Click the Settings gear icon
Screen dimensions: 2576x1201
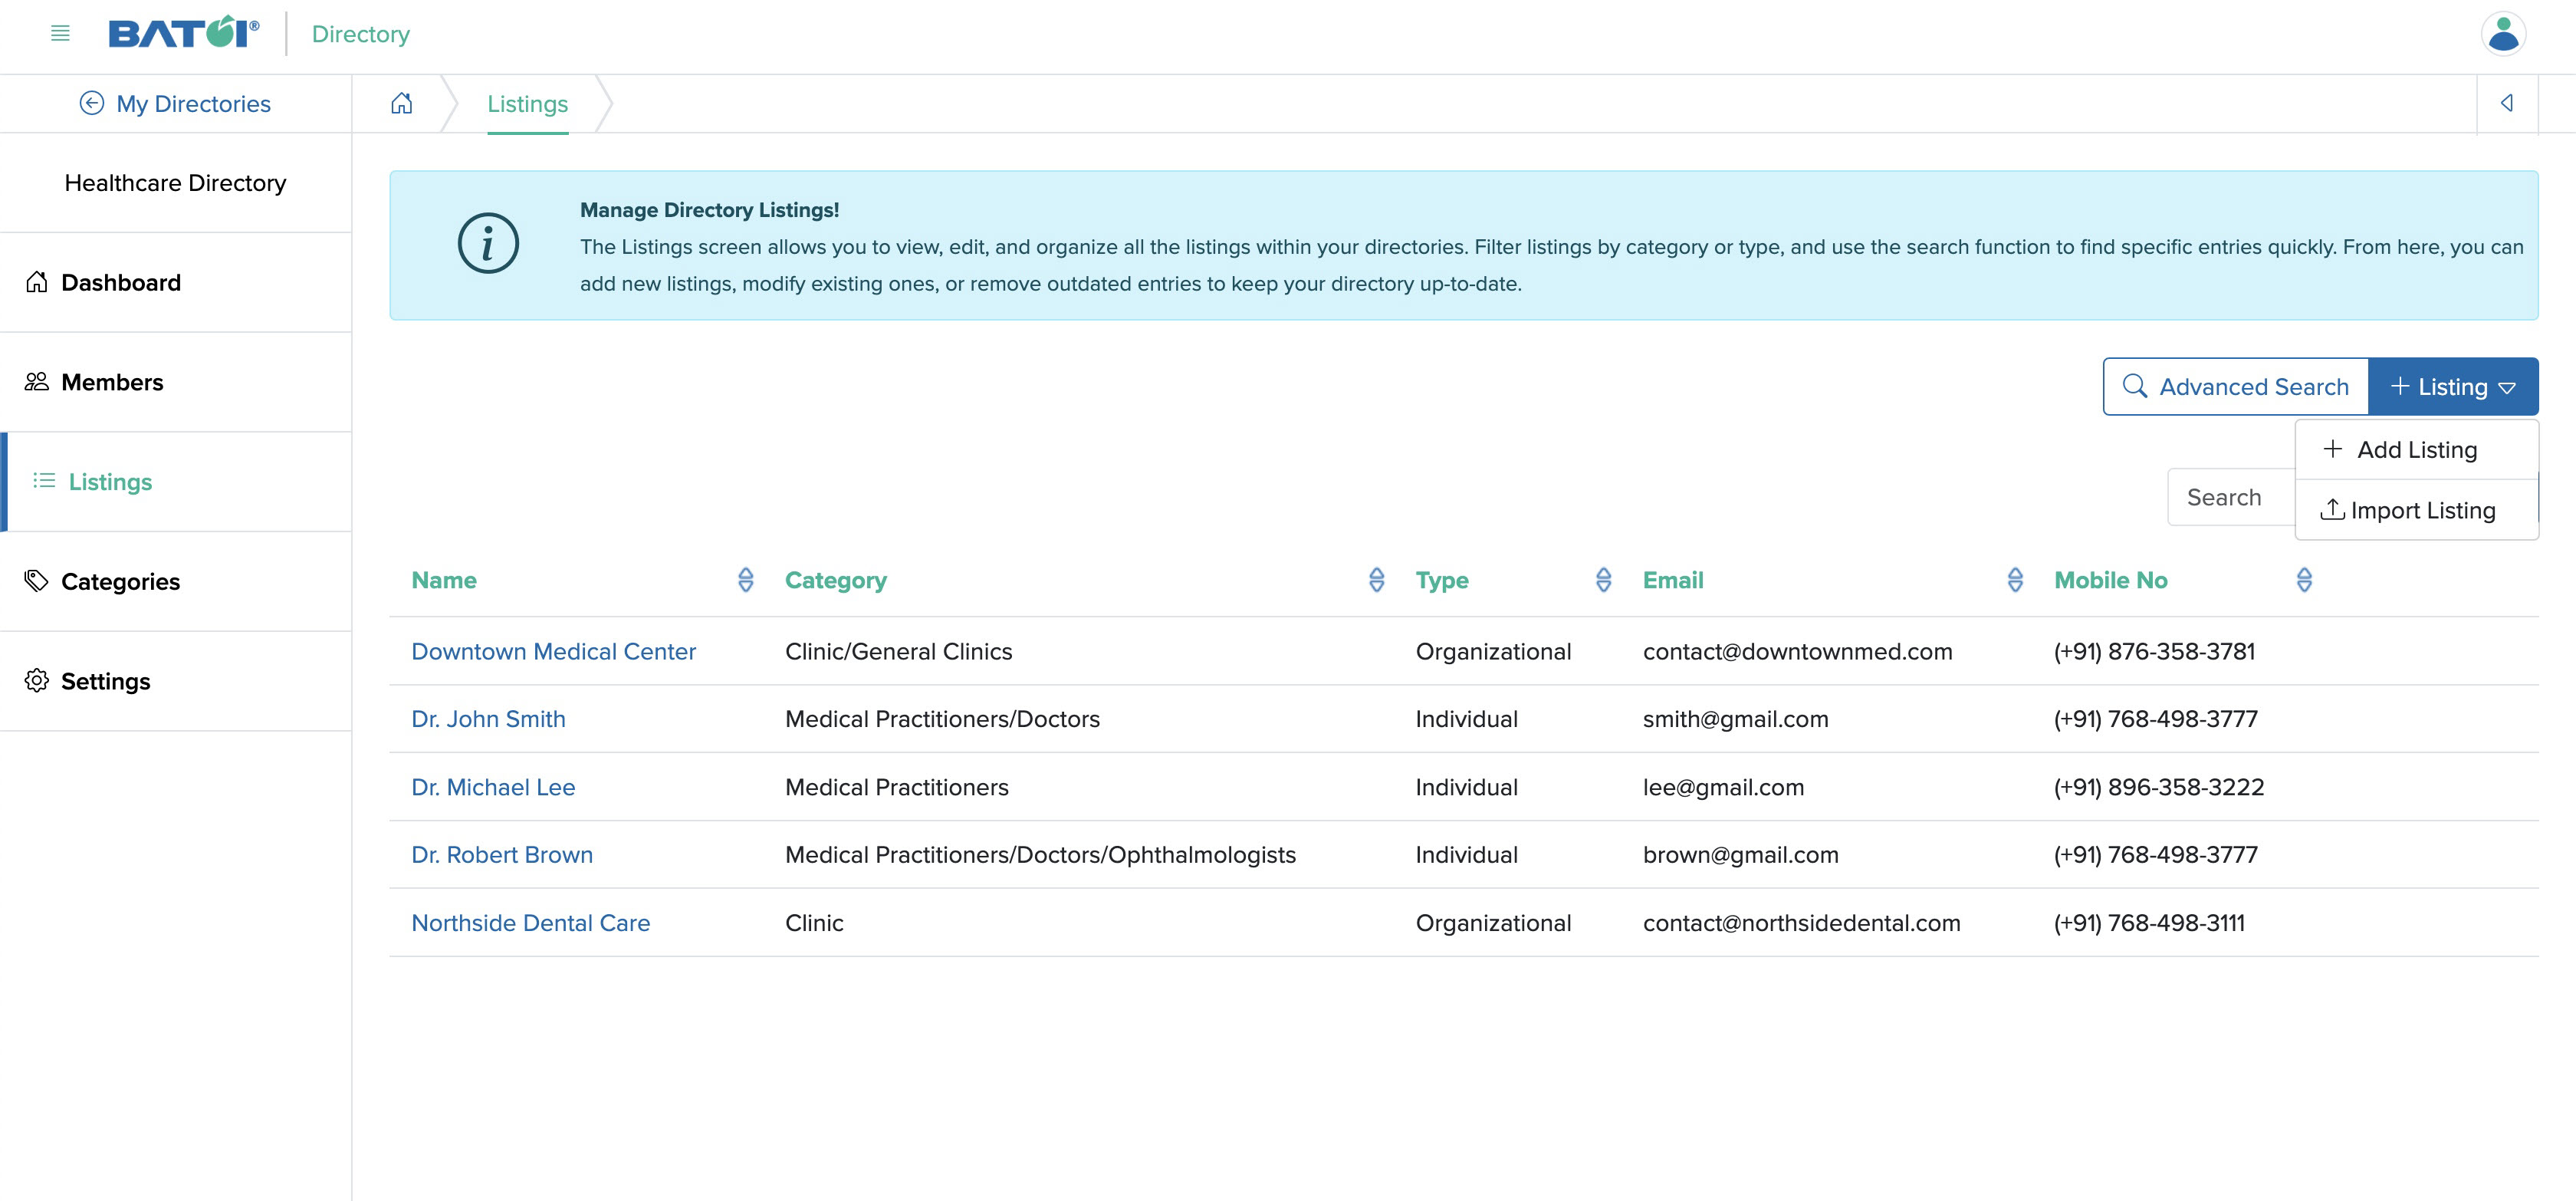click(37, 681)
